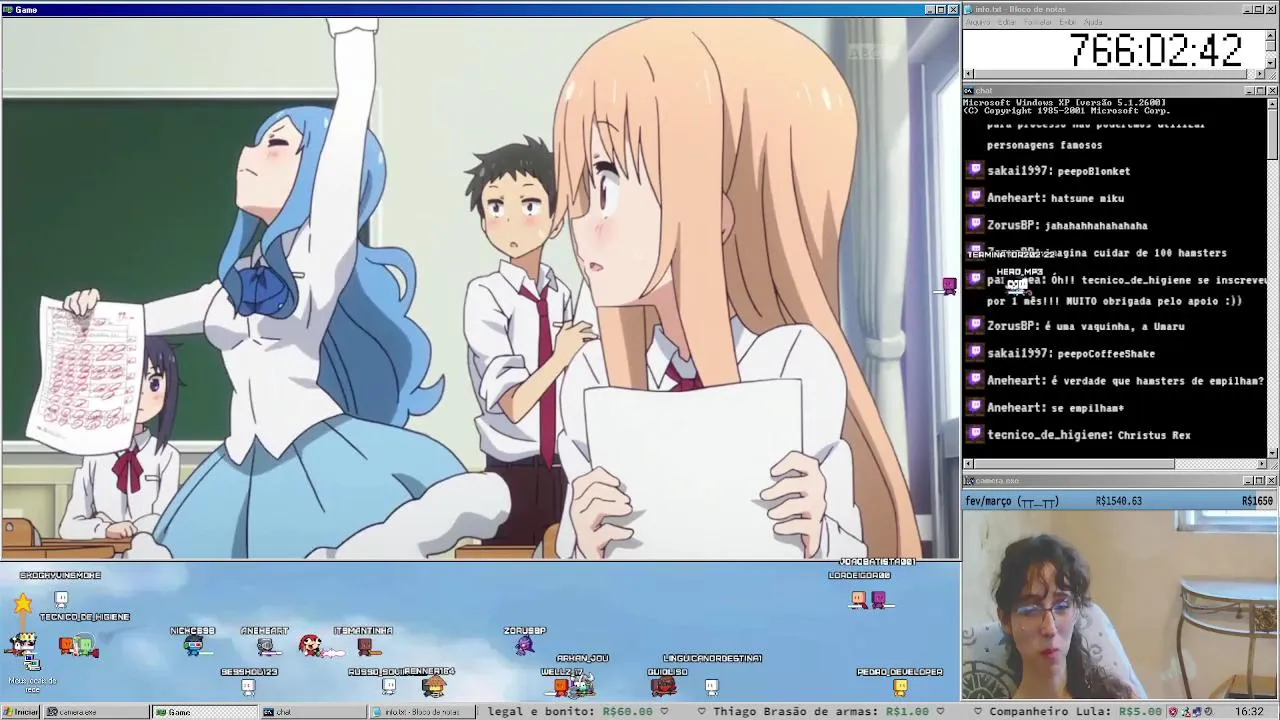This screenshot has height=720, width=1280.
Task: Select the ANEHEART character sprite
Action: pyautogui.click(x=266, y=647)
